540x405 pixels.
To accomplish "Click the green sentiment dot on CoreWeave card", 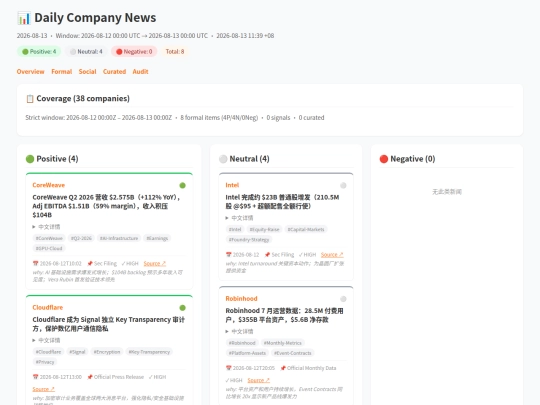I will point(183,185).
